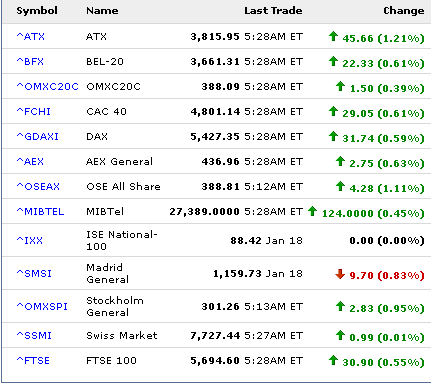The height and width of the screenshot is (383, 431).
Task: Open the ^IXX symbol link
Action: click(x=30, y=240)
